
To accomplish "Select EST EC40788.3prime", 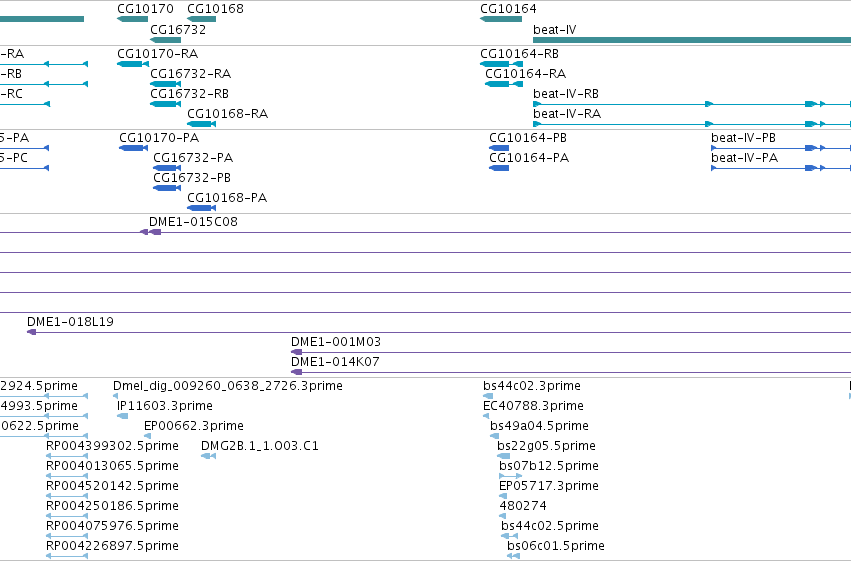I will pos(486,416).
